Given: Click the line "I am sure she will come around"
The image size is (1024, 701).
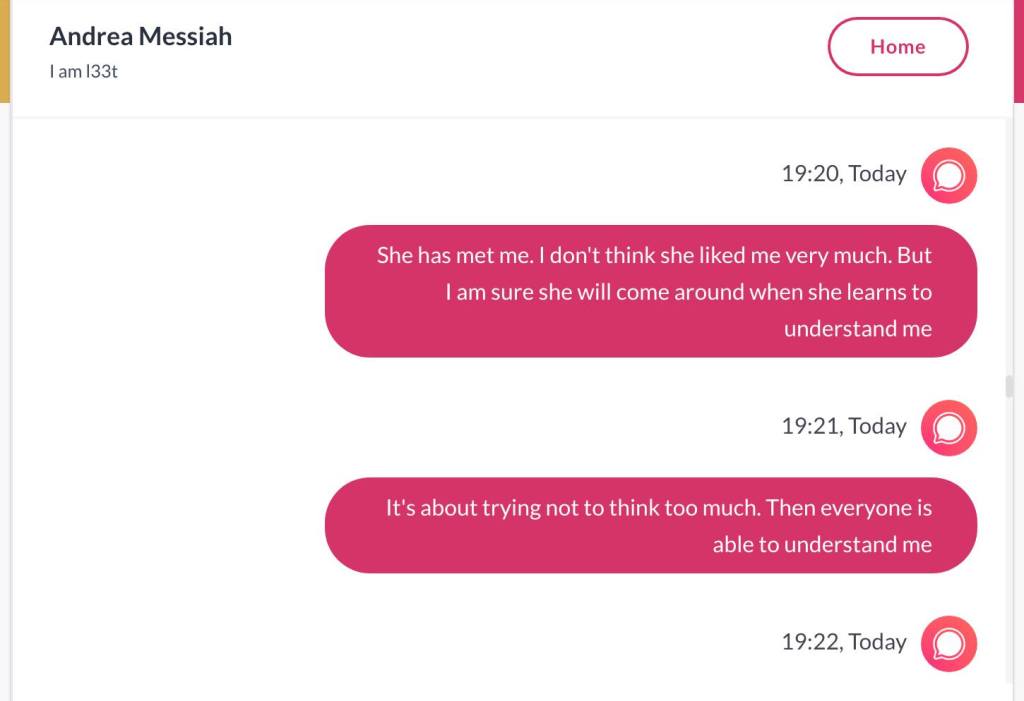Looking at the screenshot, I should pyautogui.click(x=688, y=292).
